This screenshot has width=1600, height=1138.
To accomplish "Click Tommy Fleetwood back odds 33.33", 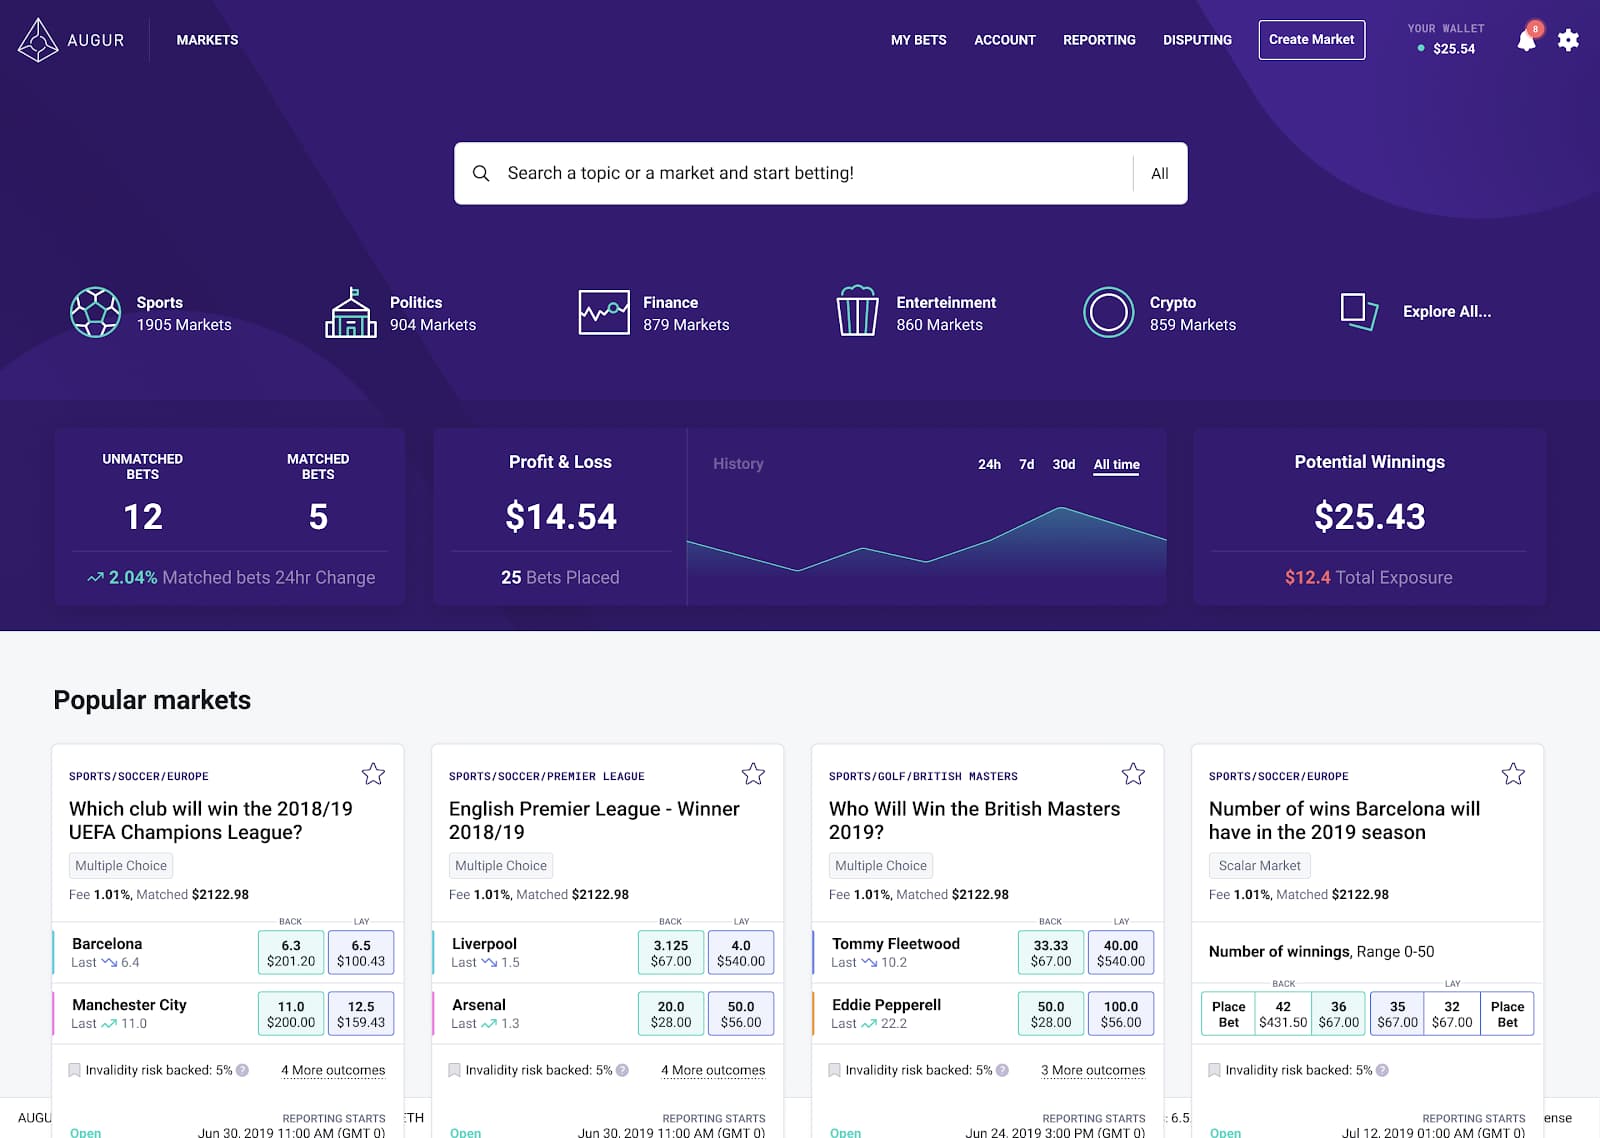I will pos(1051,952).
